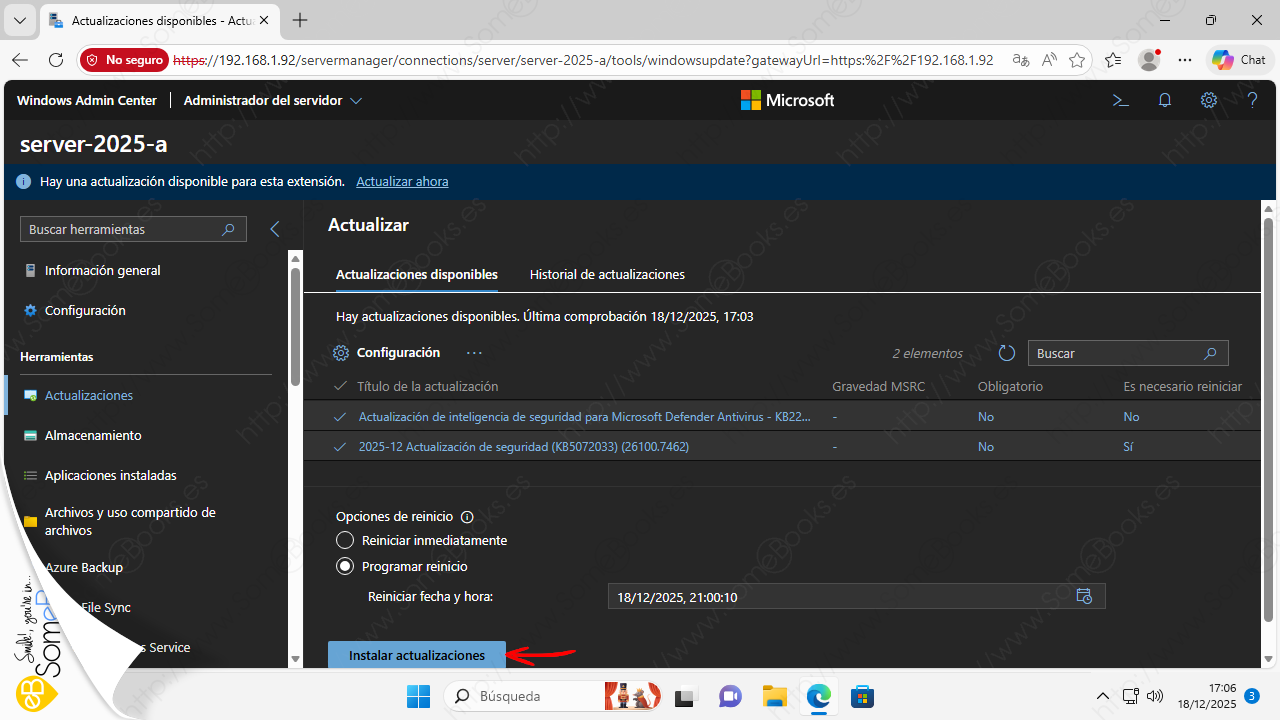1280x720 pixels.
Task: Open Almacenamiento in the tools menu
Action: tap(93, 435)
